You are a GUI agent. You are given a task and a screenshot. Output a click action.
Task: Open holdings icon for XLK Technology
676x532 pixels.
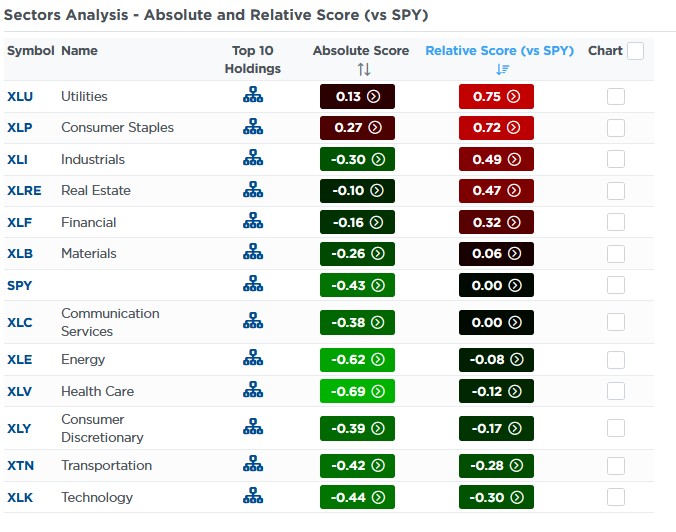[252, 497]
